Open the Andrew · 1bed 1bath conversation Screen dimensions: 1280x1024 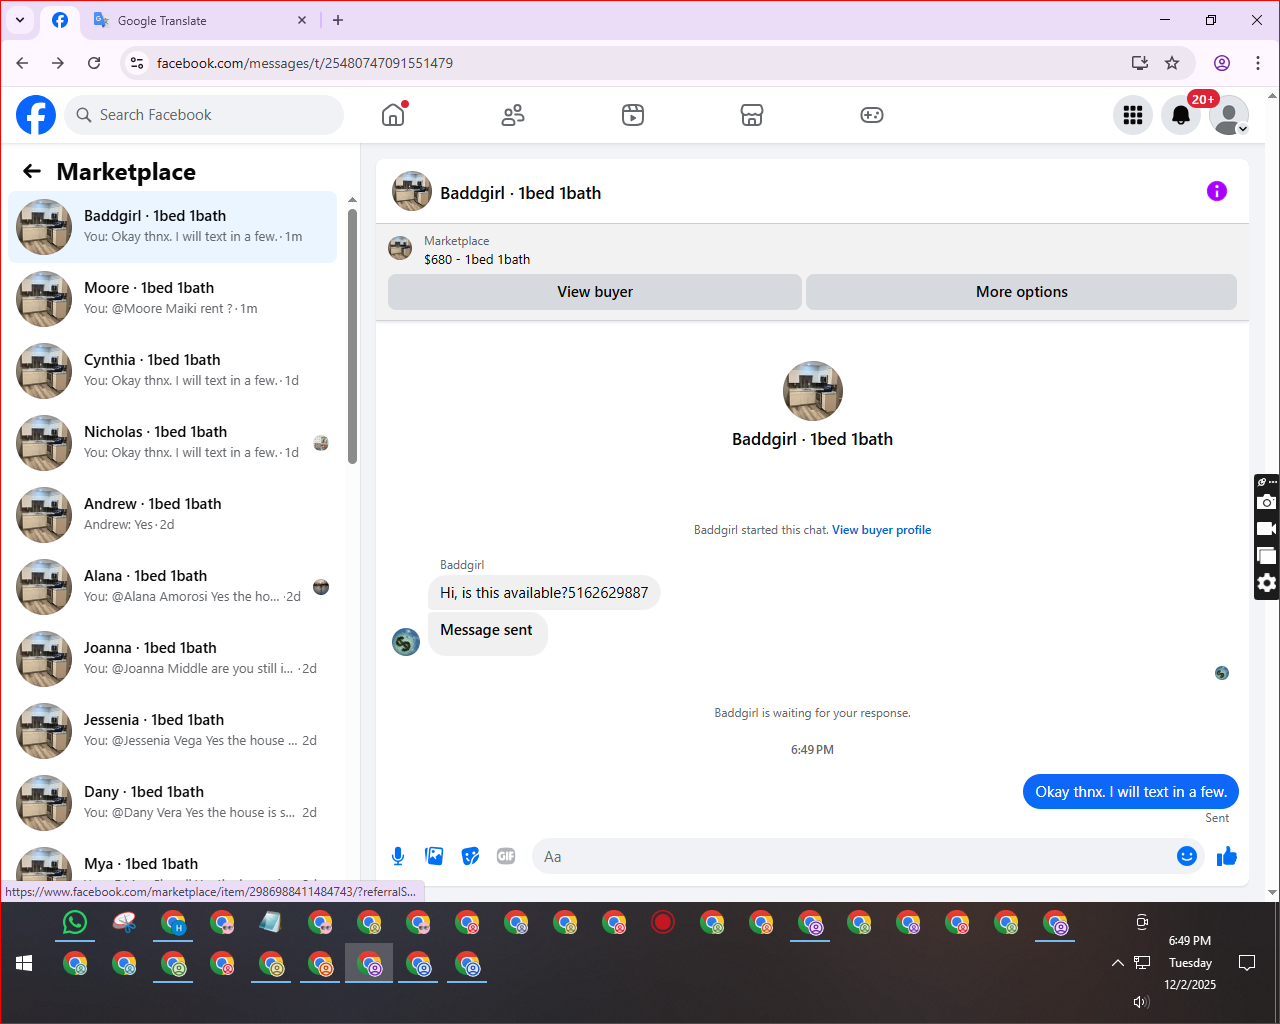click(173, 515)
